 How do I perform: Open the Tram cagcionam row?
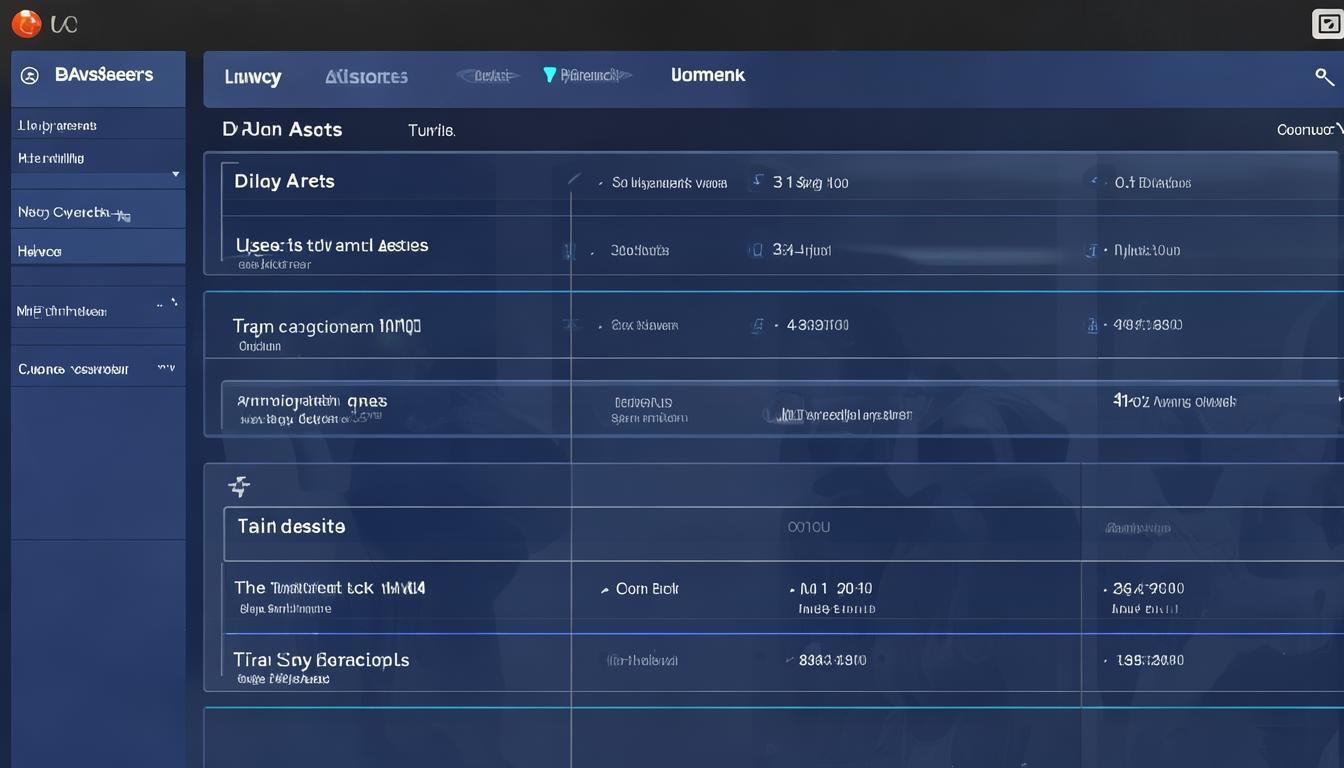pyautogui.click(x=326, y=327)
